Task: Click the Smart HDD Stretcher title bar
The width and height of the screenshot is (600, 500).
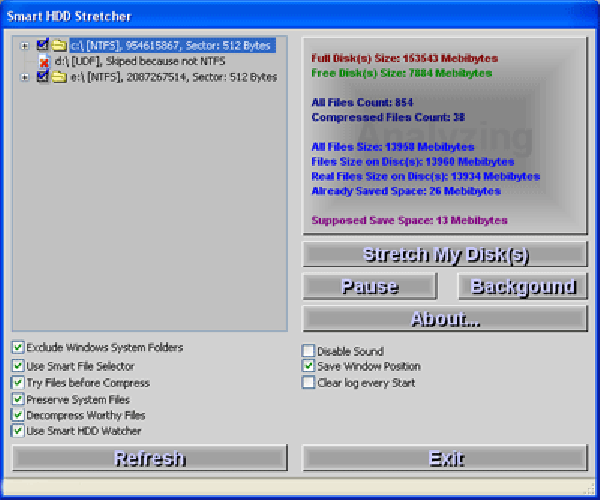Action: pos(300,16)
